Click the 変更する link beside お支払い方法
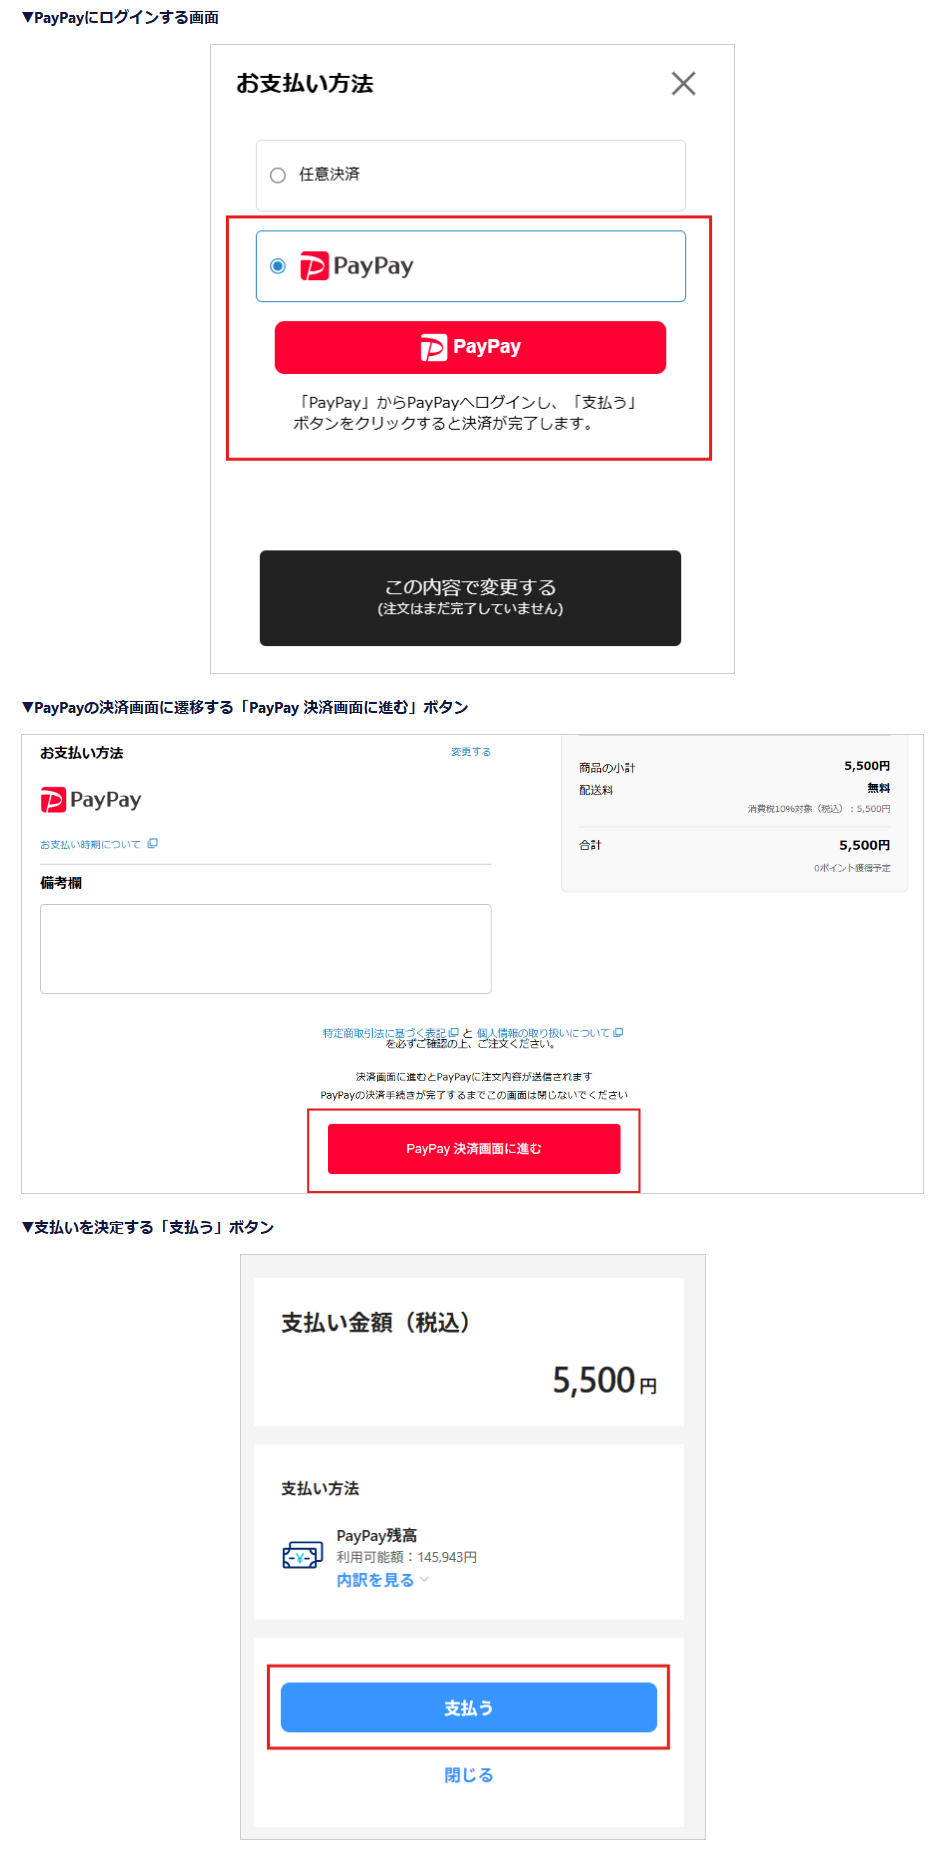 pos(470,752)
